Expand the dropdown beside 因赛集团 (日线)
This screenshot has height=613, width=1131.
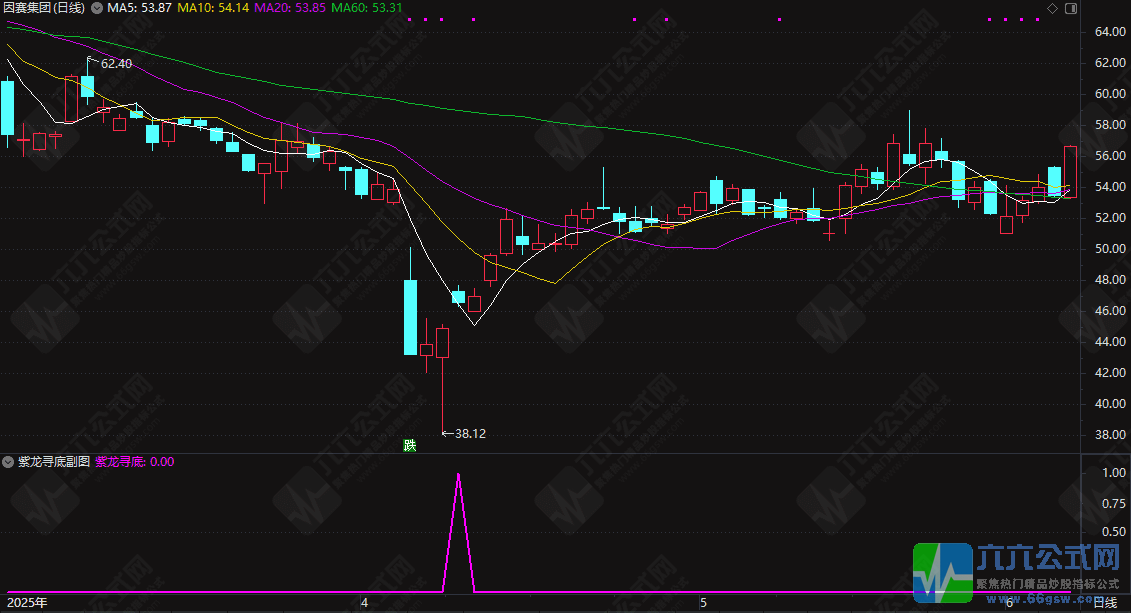point(96,8)
